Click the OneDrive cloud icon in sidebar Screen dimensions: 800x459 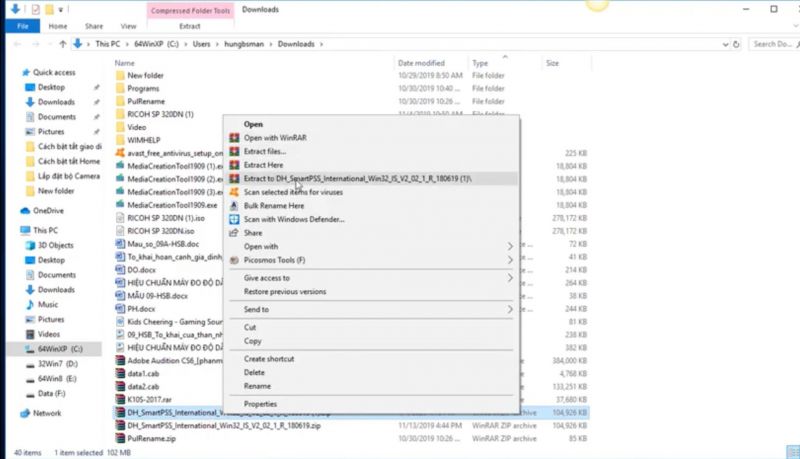coord(25,211)
